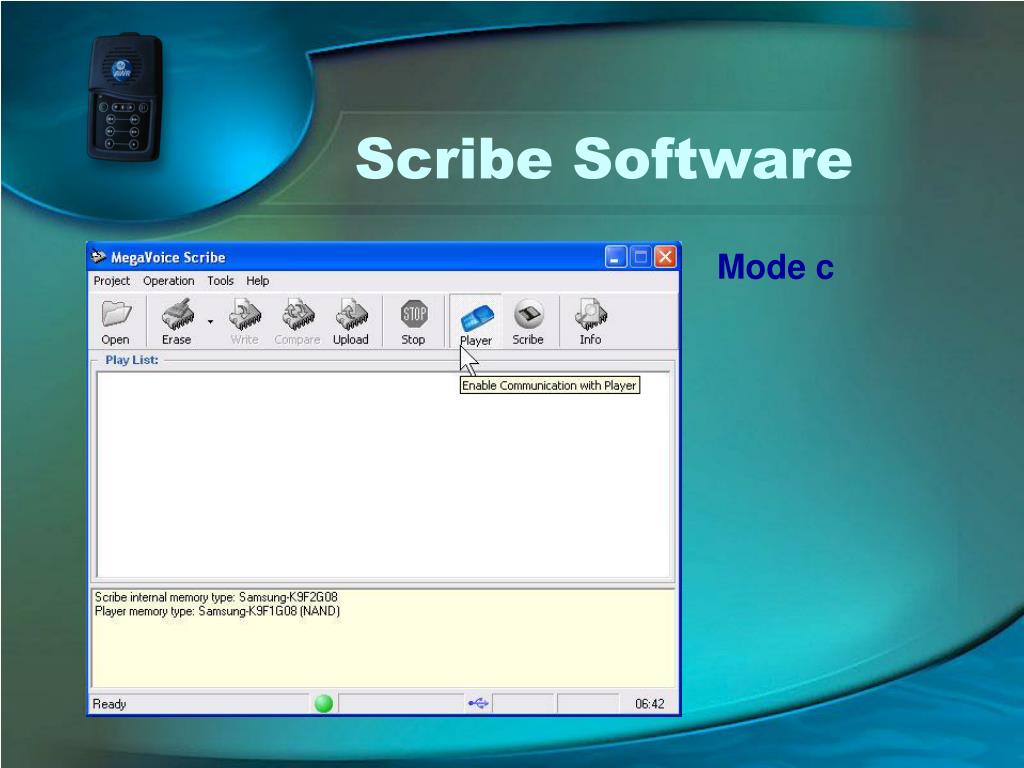Click the MegaVoice player device image

pos(125,97)
